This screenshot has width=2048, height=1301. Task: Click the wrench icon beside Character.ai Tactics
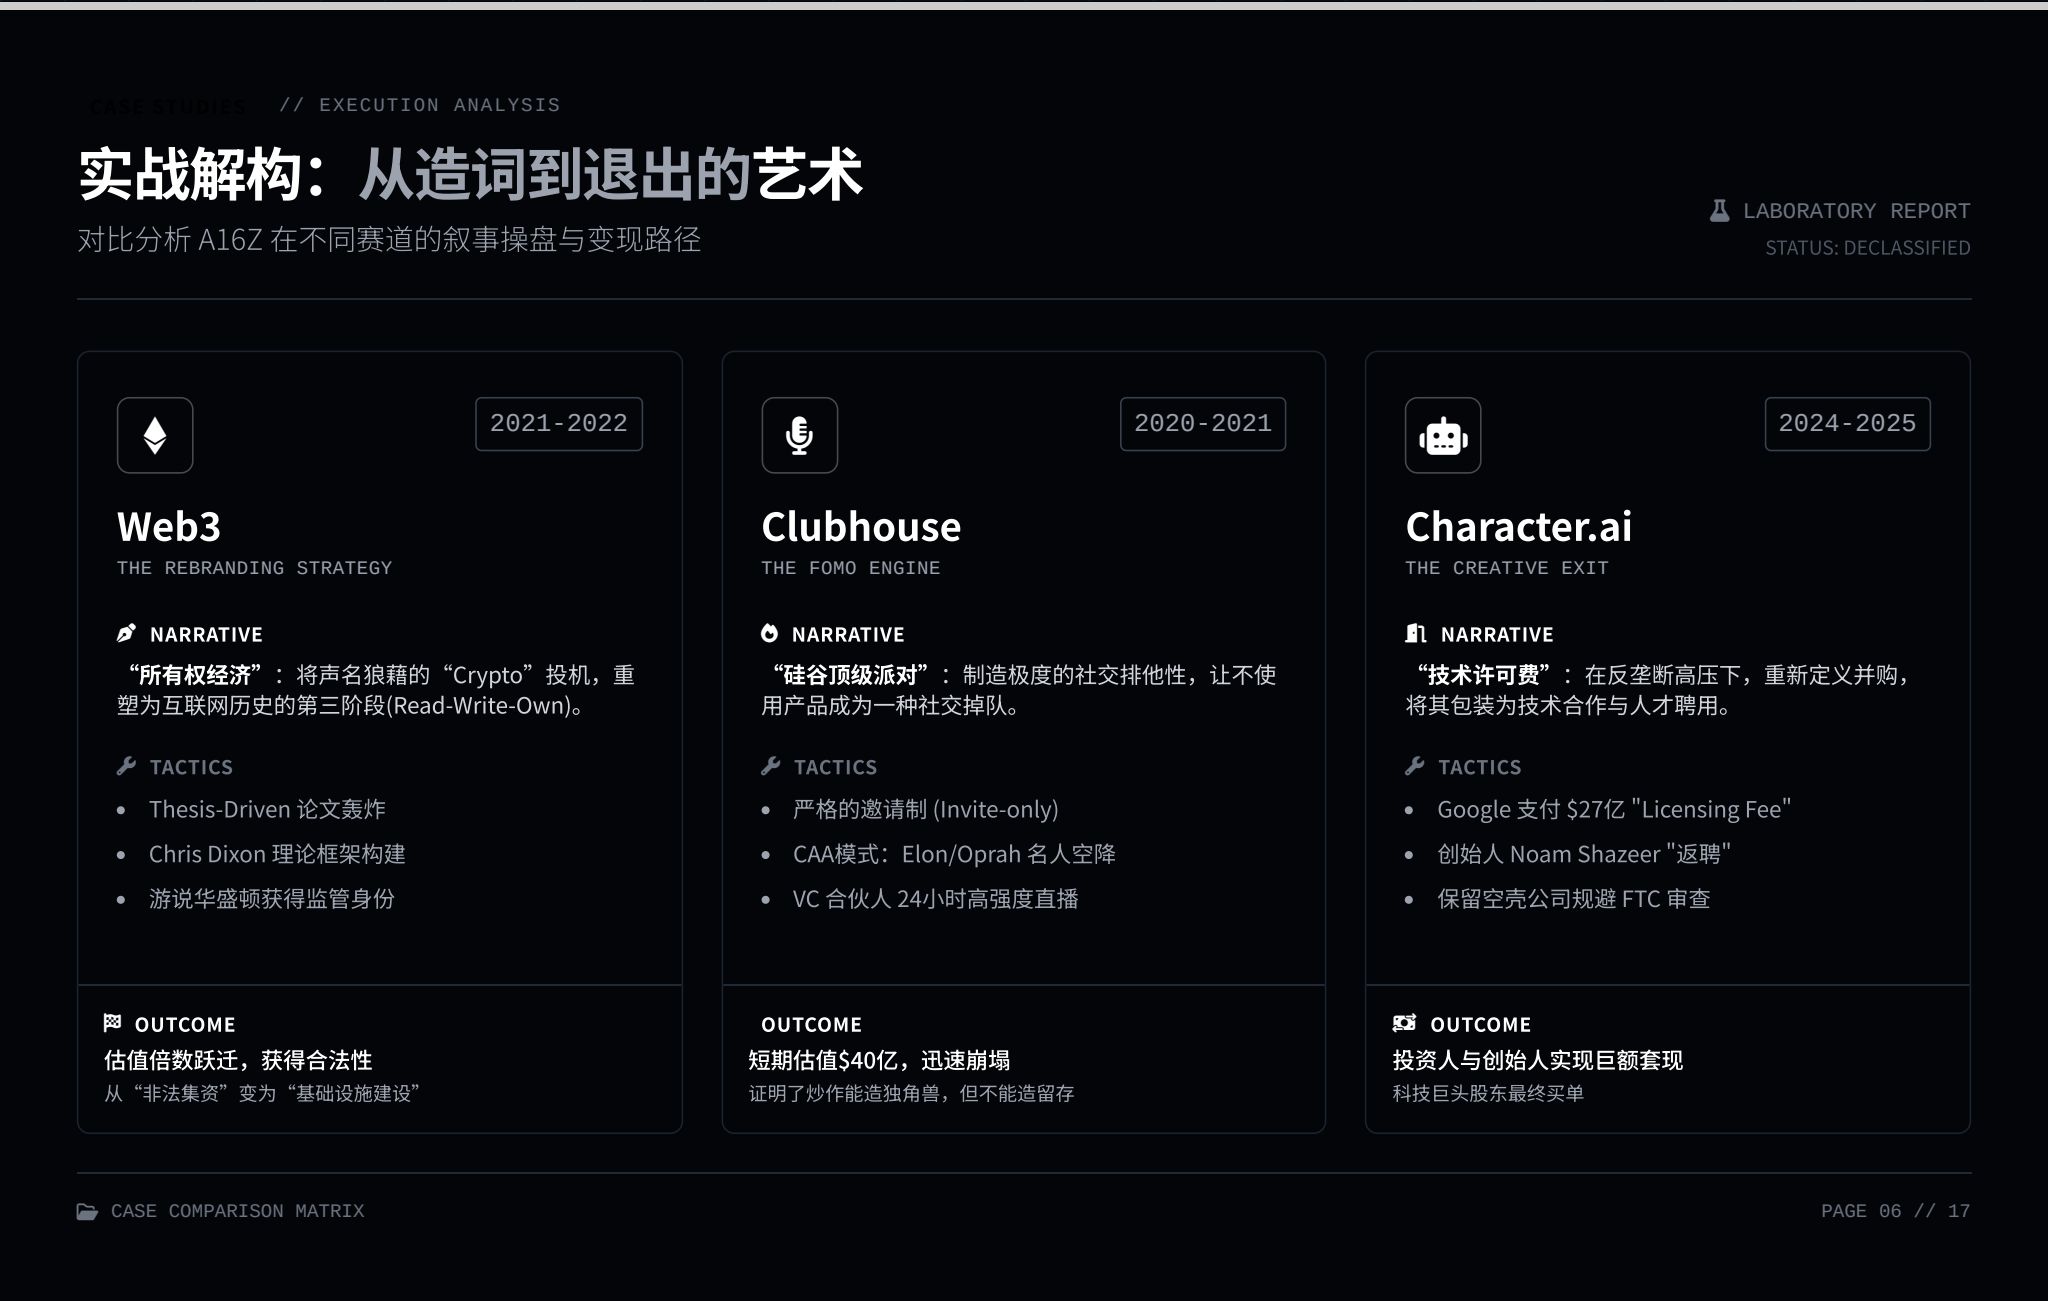click(x=1414, y=766)
